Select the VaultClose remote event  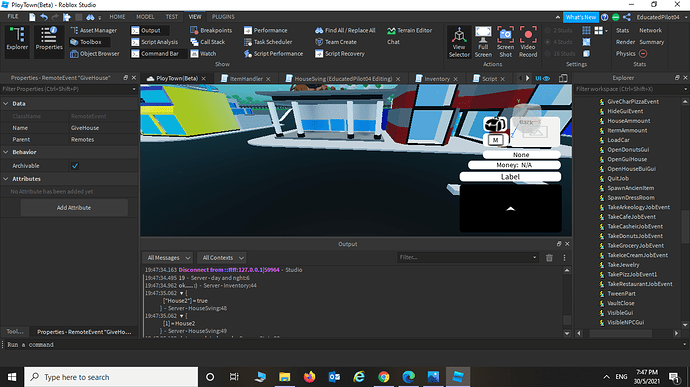tap(620, 303)
